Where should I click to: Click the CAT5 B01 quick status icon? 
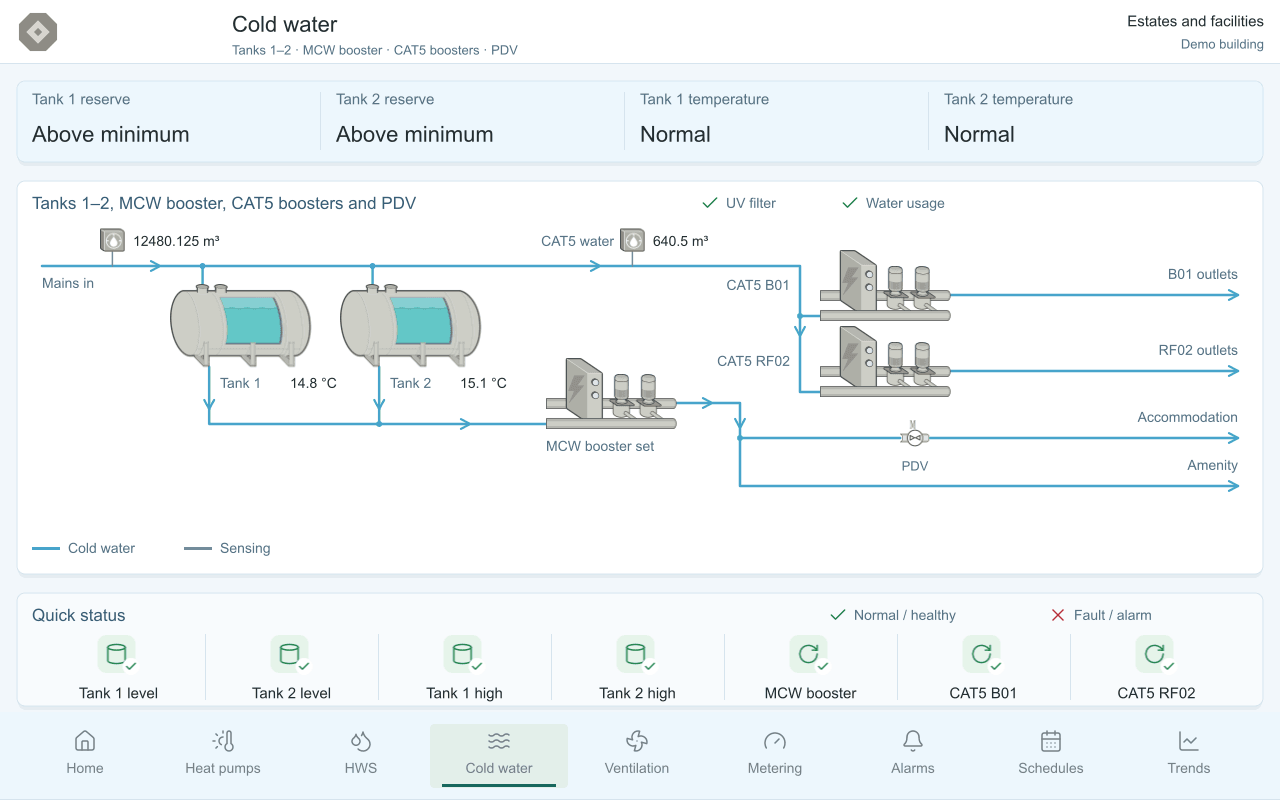tap(983, 655)
